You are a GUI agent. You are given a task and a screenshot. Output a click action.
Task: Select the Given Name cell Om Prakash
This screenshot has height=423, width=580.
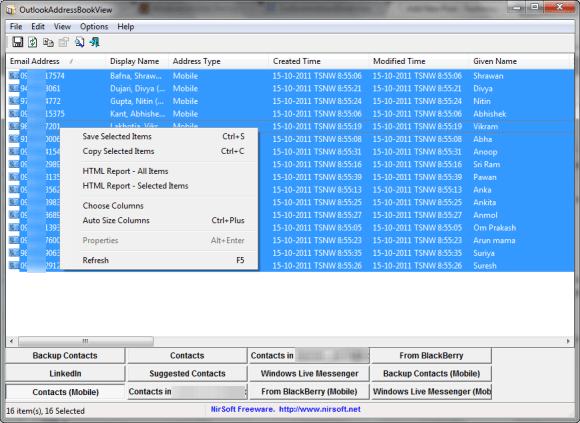click(x=495, y=228)
